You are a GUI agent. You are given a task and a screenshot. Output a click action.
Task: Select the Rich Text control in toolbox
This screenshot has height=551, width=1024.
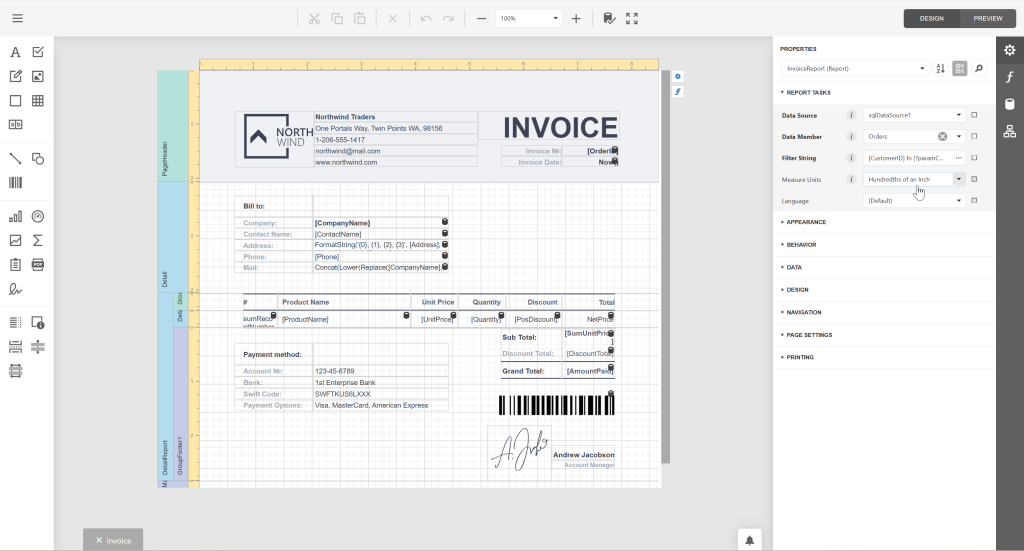point(16,76)
